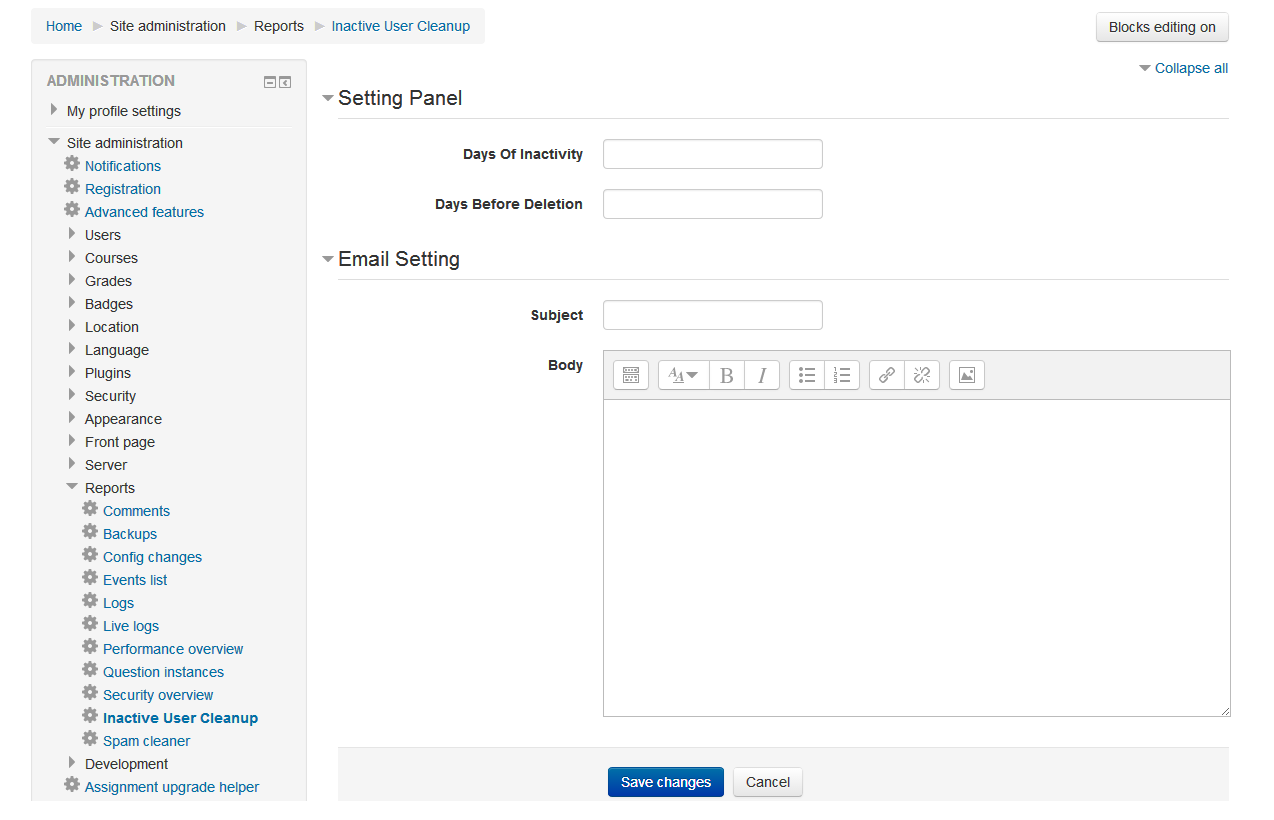This screenshot has height=820, width=1274.
Task: Click the gear icon beside Spam cleaner
Action: (90, 739)
